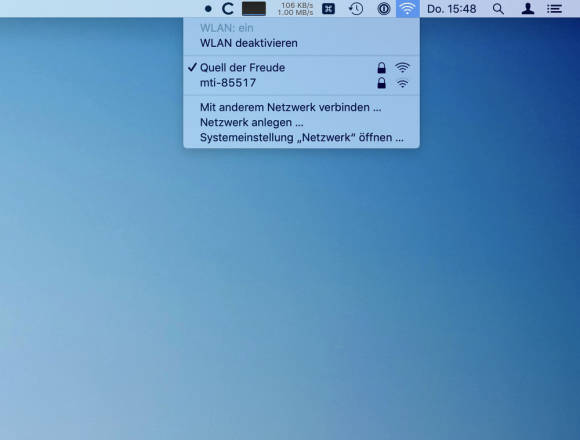580x440 pixels.
Task: Click the dark rectangle menu bar item
Action: pyautogui.click(x=254, y=9)
